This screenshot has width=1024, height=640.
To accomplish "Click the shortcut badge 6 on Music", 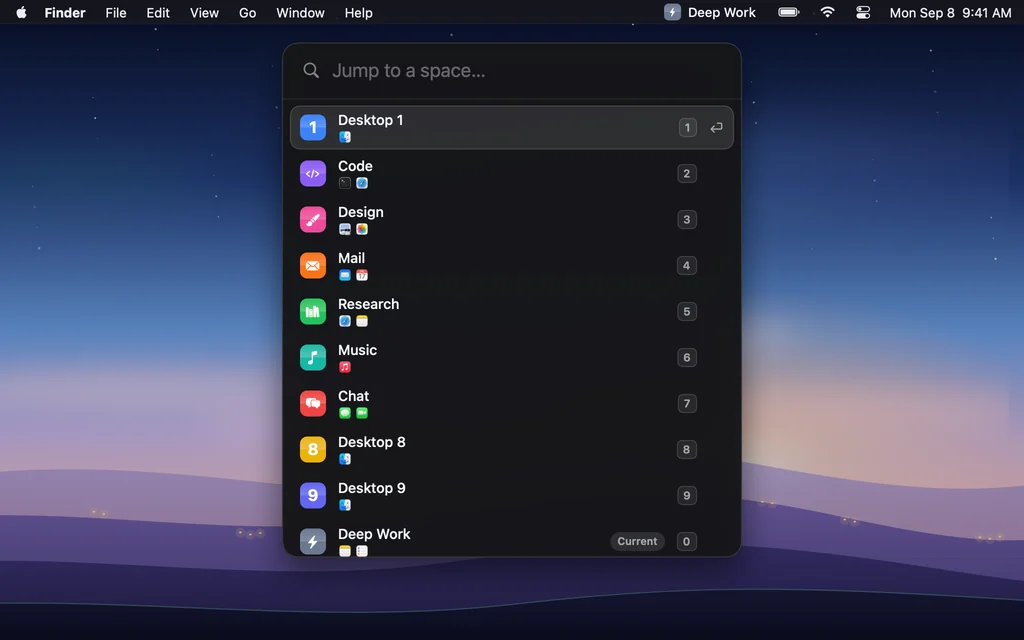I will coord(686,358).
